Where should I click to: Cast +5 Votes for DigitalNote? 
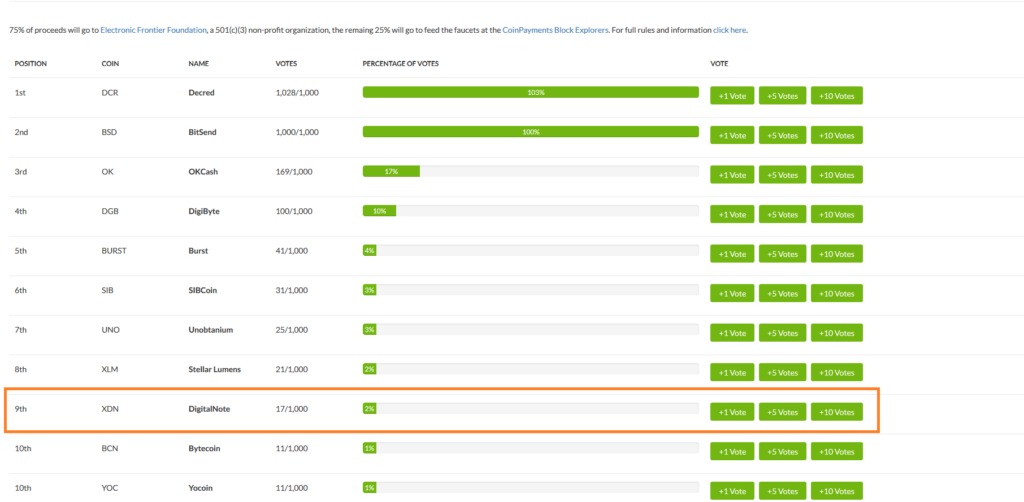[x=782, y=412]
